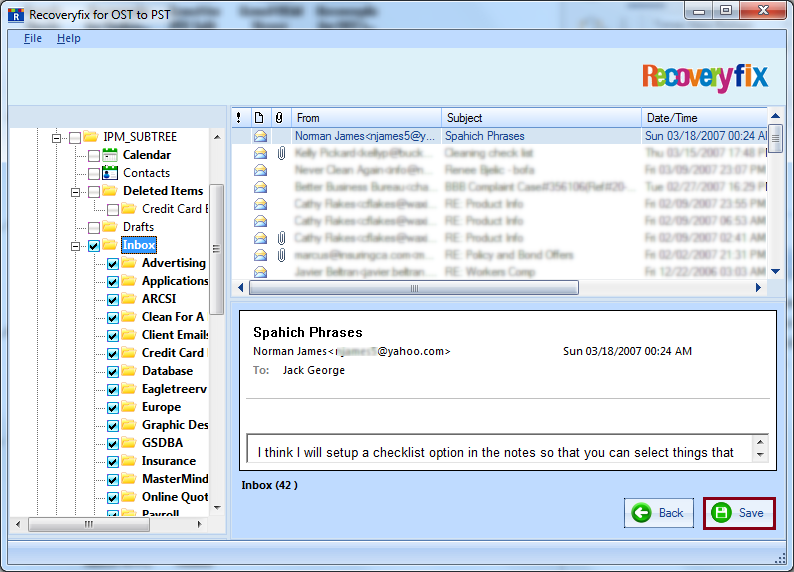794x572 pixels.
Task: Click folder tree scroll up arrow
Action: [x=217, y=137]
